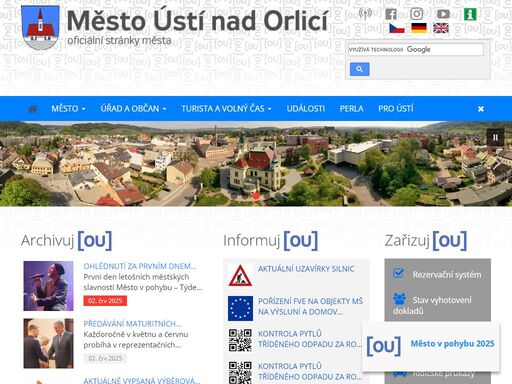Open Rezervační systém link
Screen dimensions: 512x384
click(x=447, y=275)
